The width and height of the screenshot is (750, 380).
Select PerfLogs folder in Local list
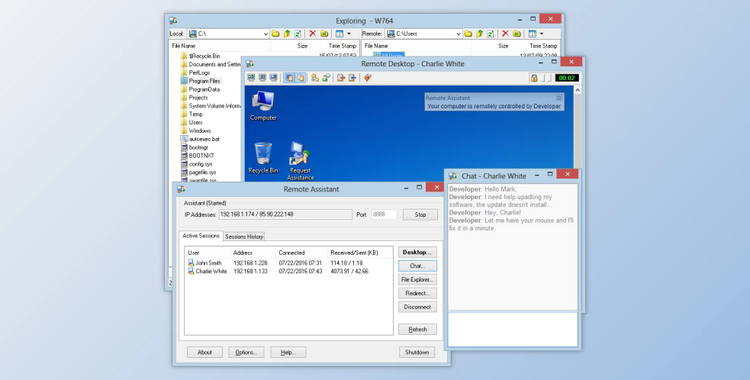196,73
